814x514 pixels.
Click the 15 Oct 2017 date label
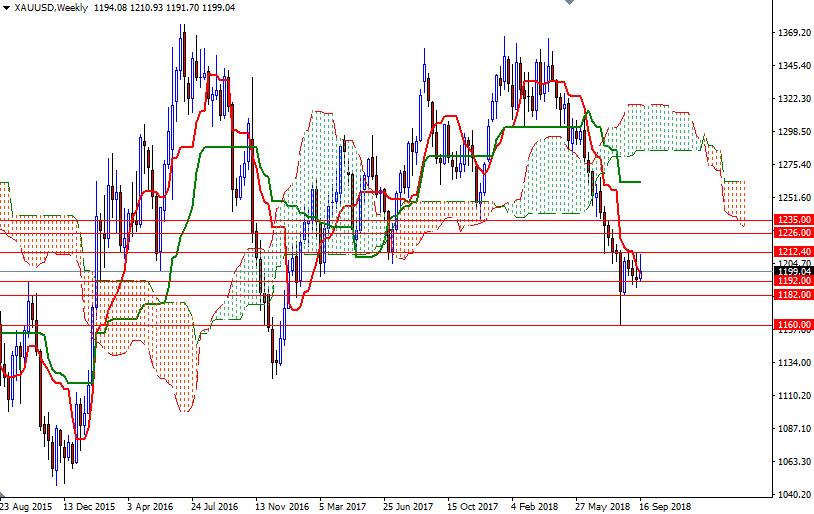click(473, 507)
